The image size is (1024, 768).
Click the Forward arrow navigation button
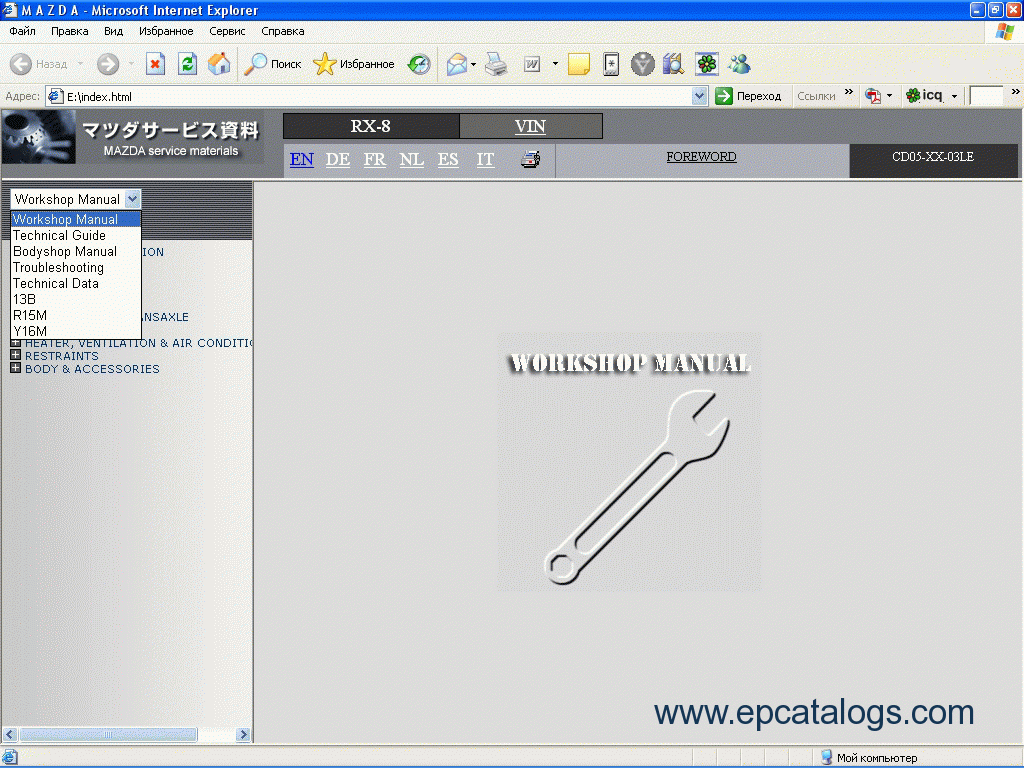pyautogui.click(x=108, y=64)
